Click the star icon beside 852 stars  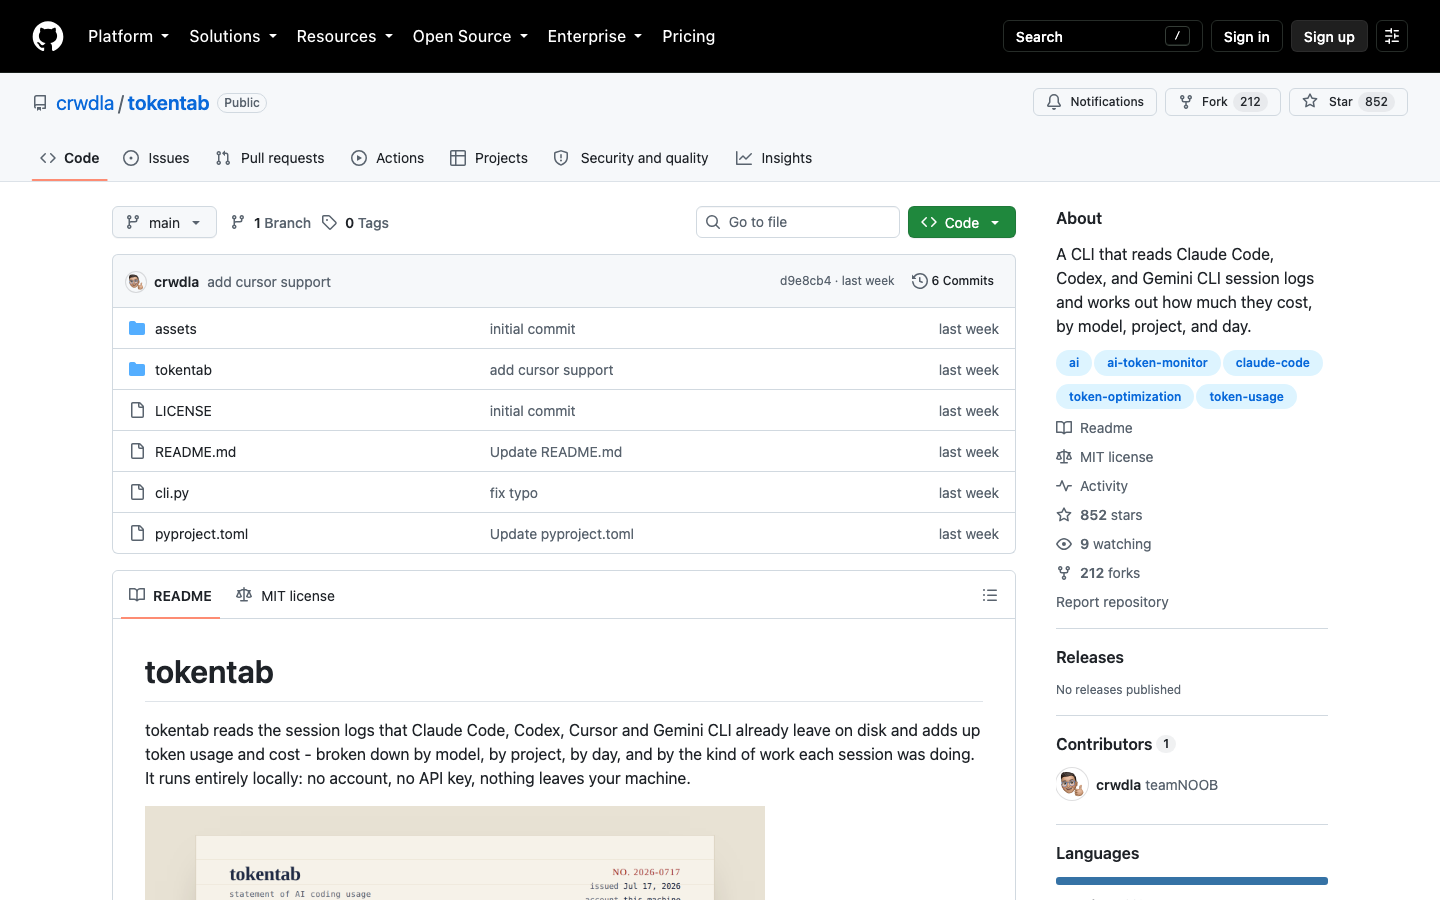click(x=1064, y=515)
